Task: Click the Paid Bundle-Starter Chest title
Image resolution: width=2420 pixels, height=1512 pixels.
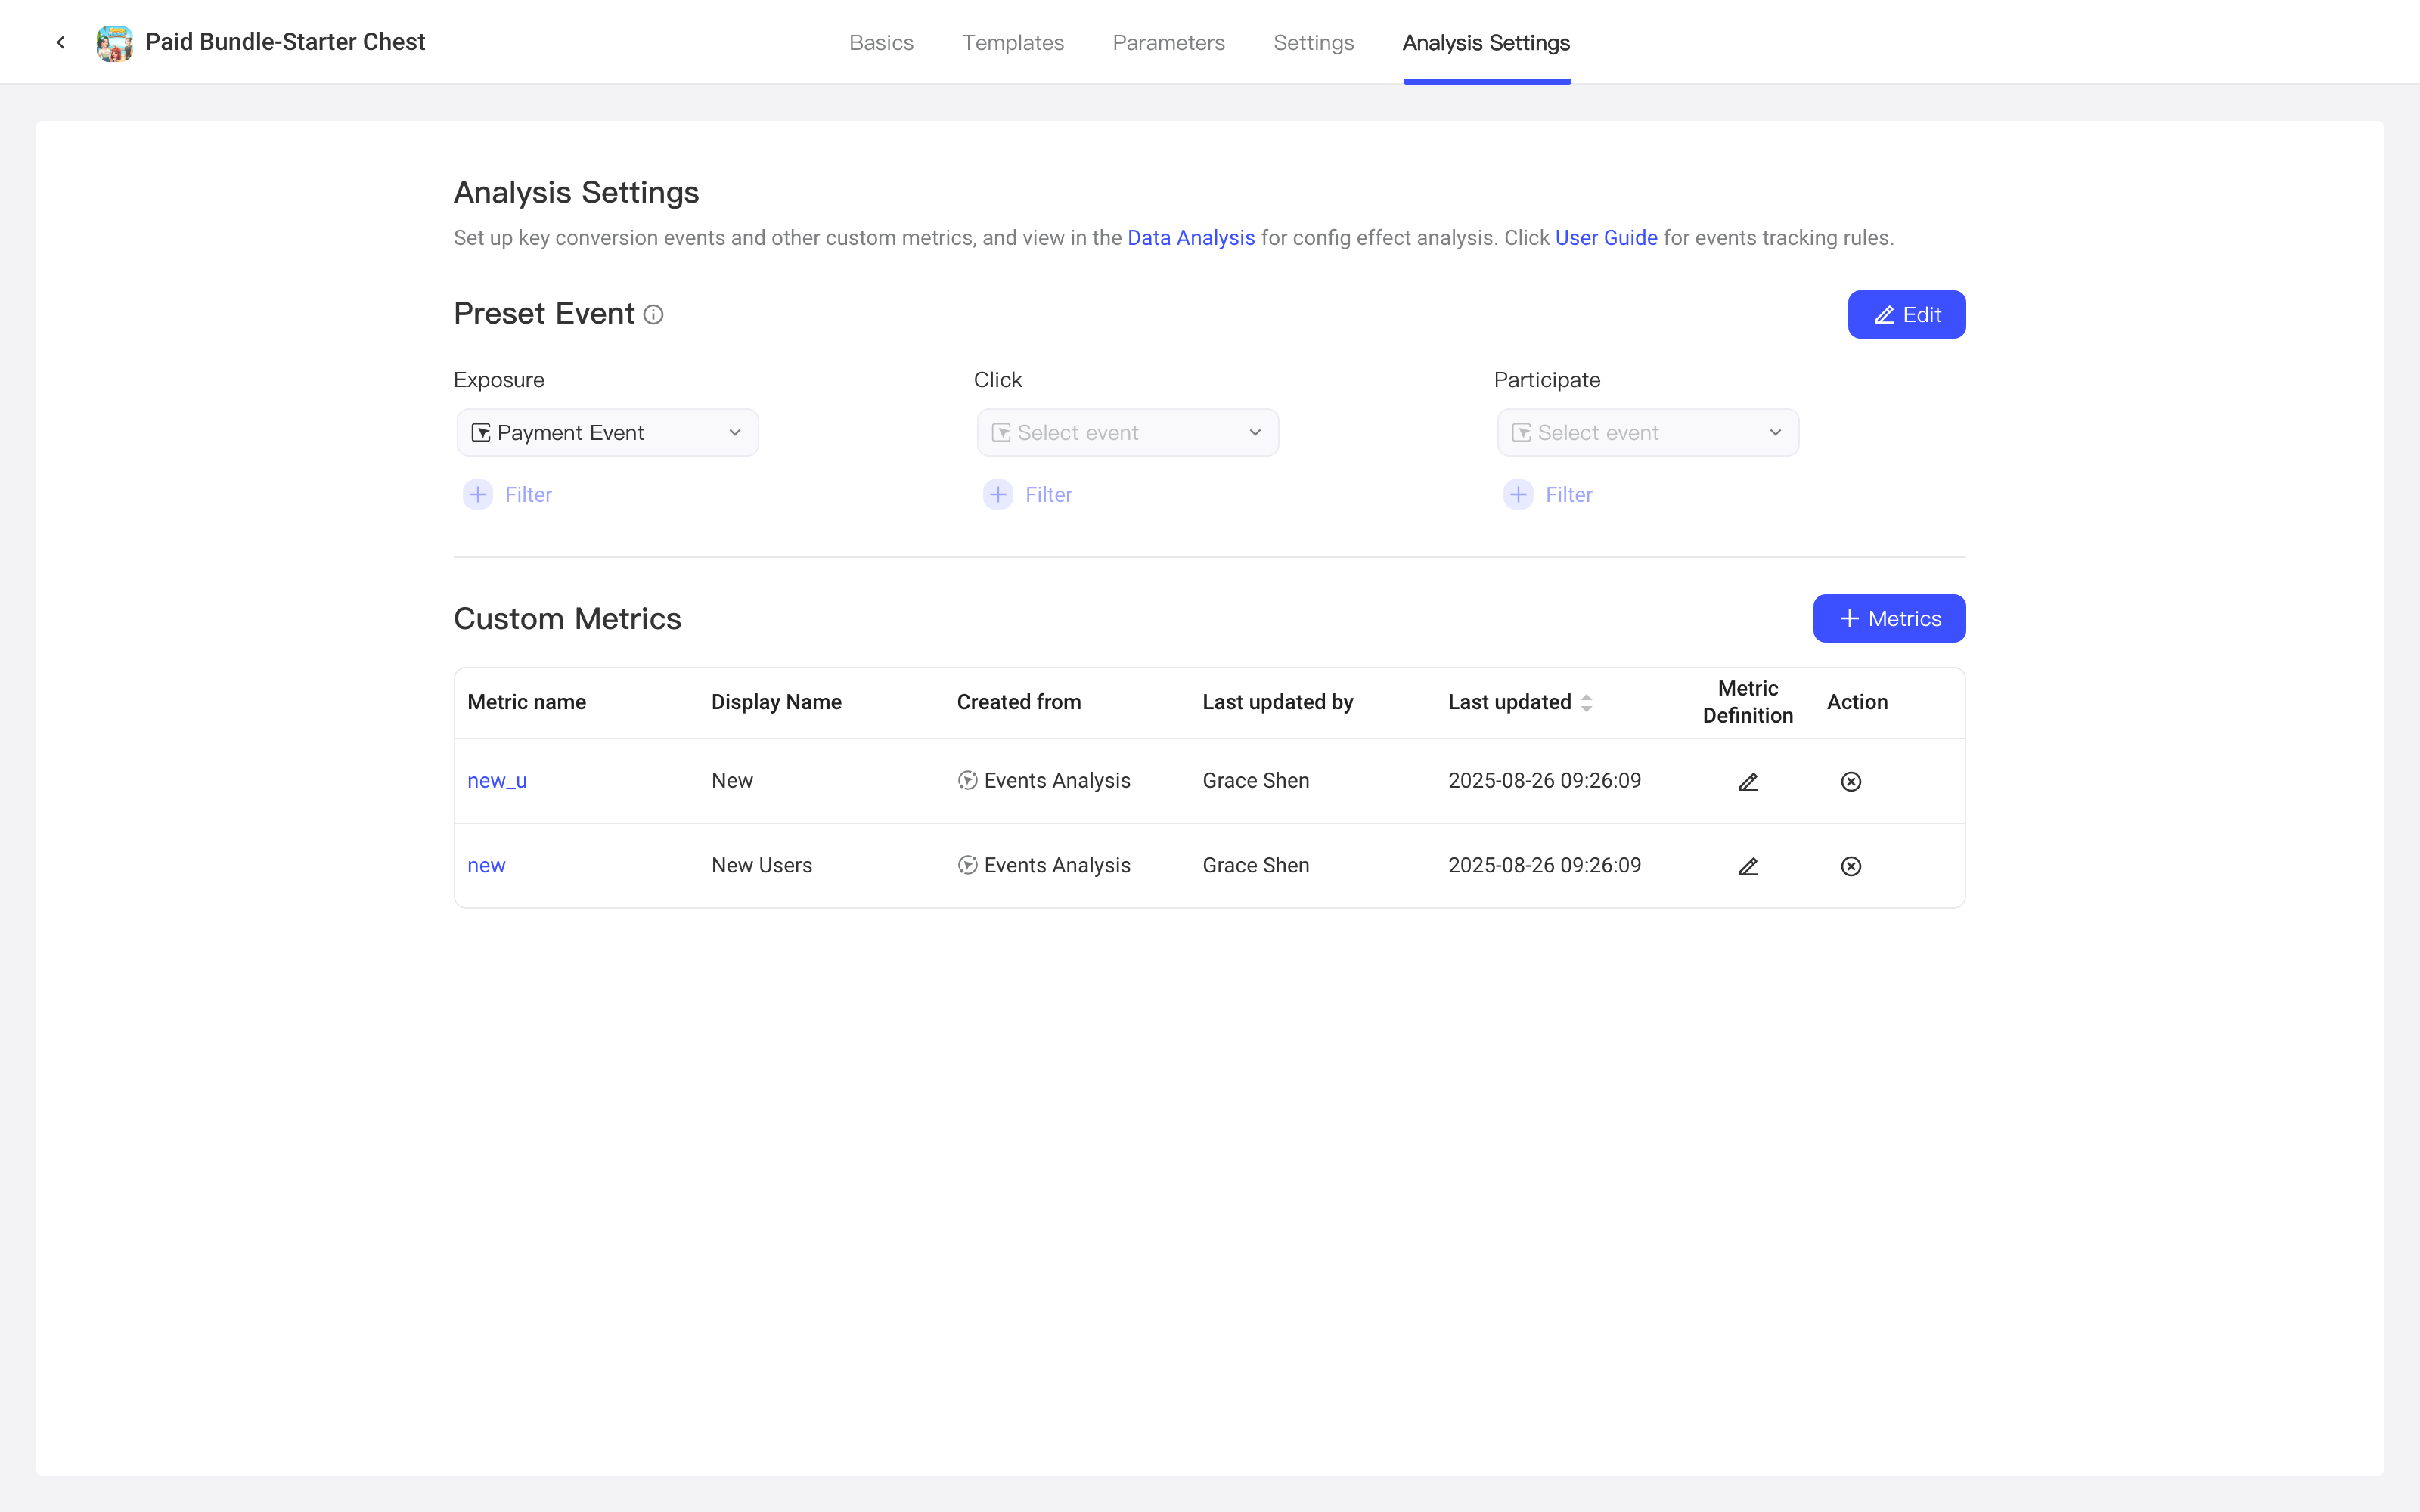Action: pos(285,42)
